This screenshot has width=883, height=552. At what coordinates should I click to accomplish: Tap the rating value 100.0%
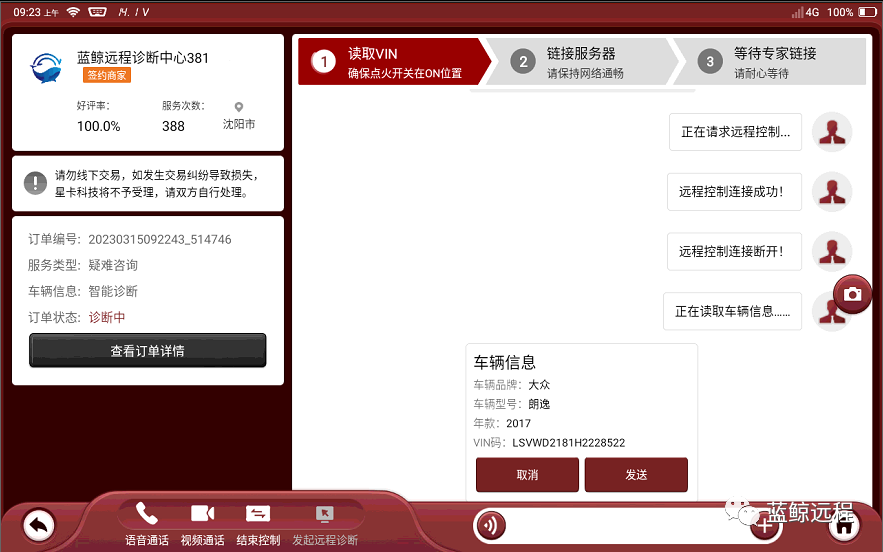99,126
